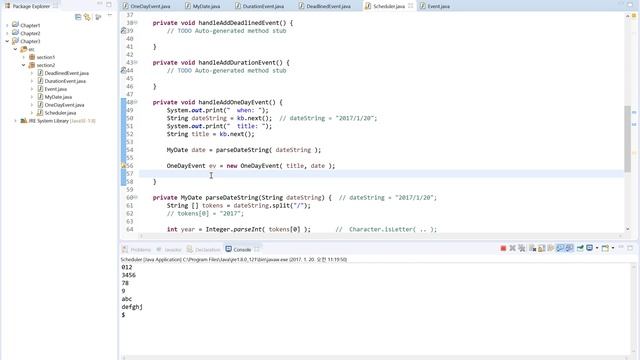Click the warning marker on line 56

pos(123,166)
